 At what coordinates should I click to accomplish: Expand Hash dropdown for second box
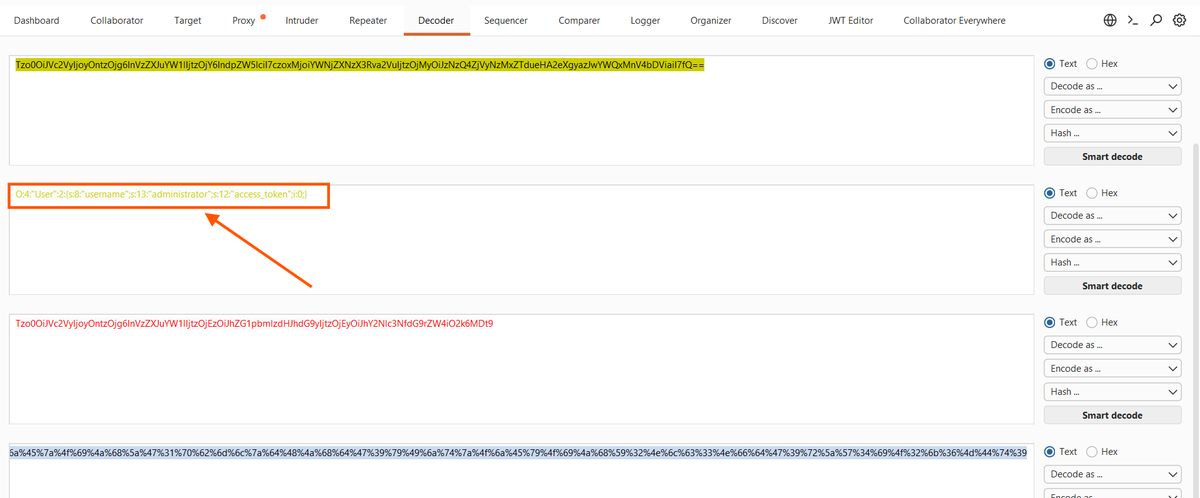coord(1112,262)
